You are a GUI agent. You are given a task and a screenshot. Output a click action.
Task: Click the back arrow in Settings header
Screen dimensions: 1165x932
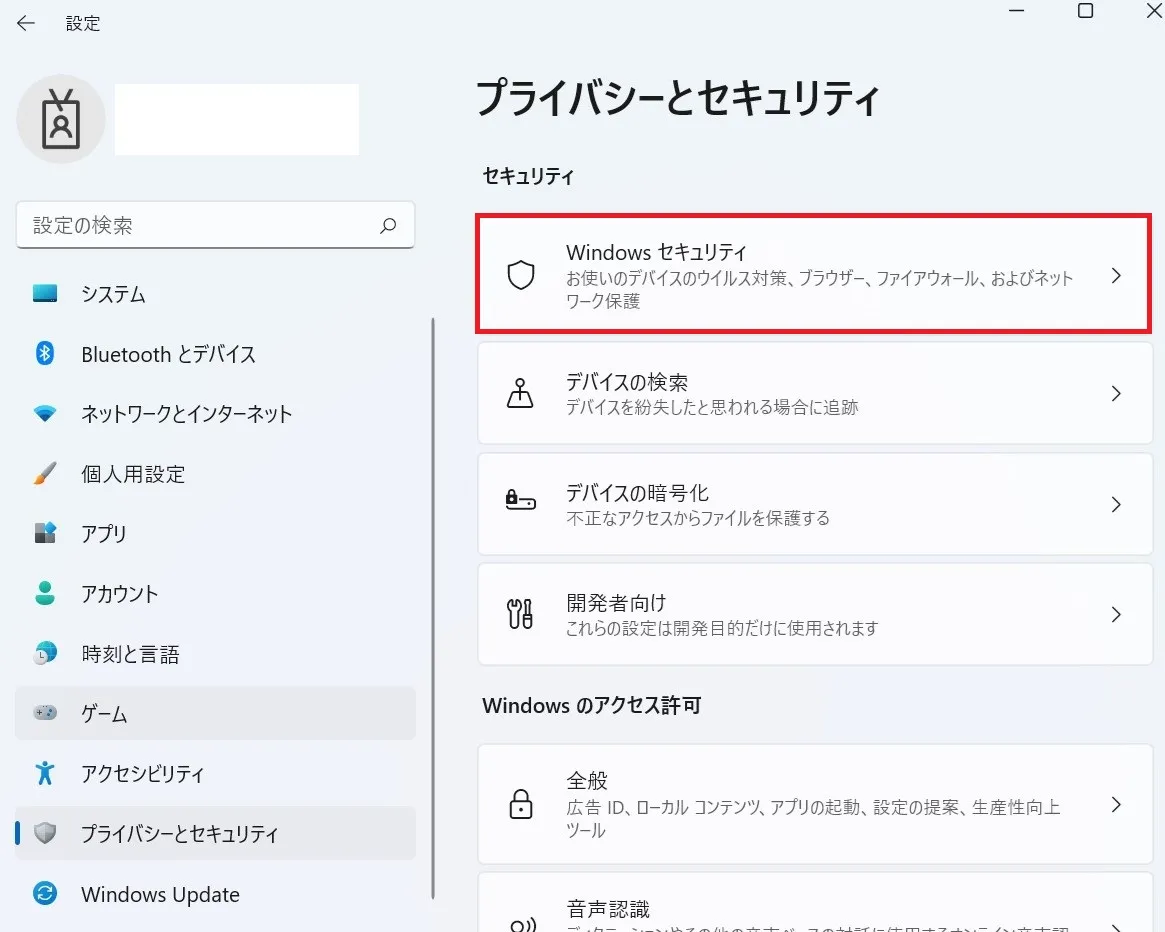pos(26,23)
